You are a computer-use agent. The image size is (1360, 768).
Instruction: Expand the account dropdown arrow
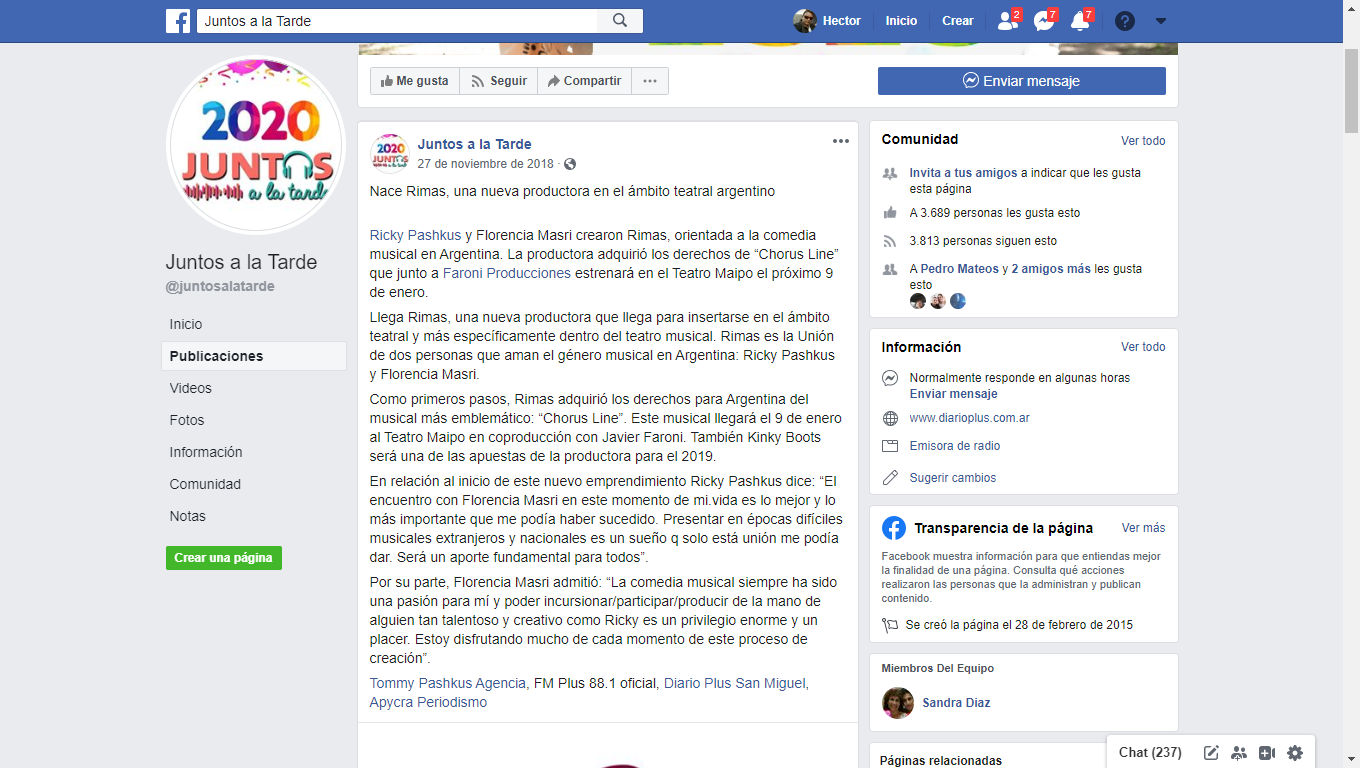(1161, 21)
